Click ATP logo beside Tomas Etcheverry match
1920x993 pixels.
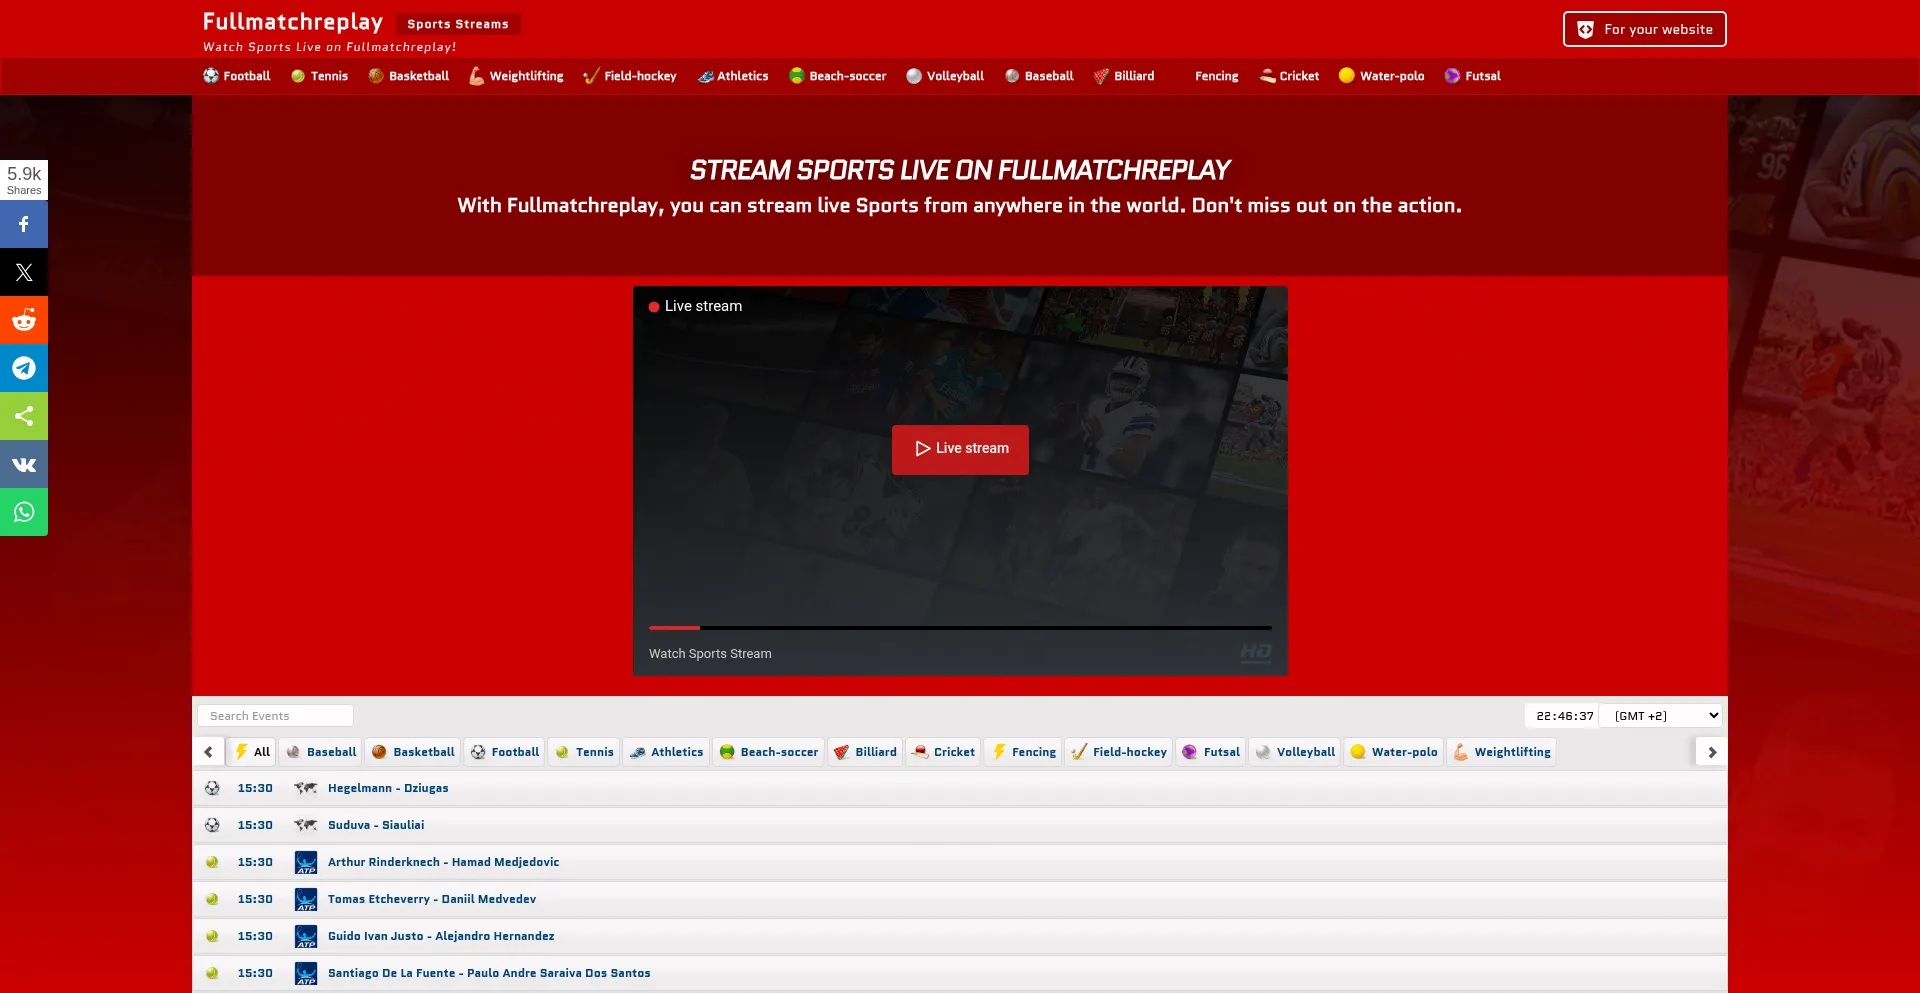tap(306, 899)
